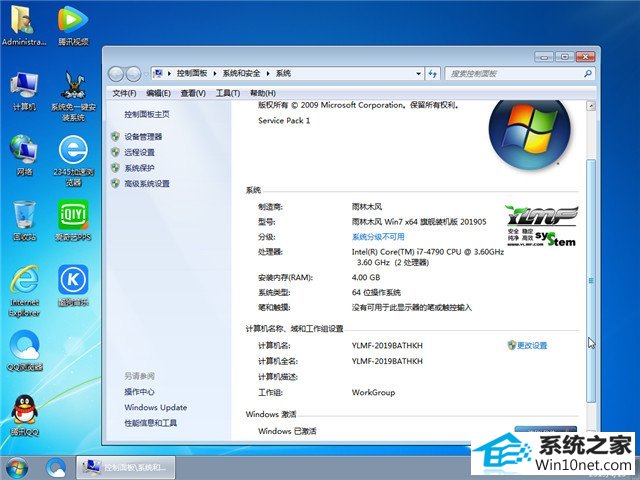Image resolution: width=640 pixels, height=480 pixels.
Task: Select model text 雨林木风 Win7 x64 旗舰装机版 201905
Action: pyautogui.click(x=419, y=222)
